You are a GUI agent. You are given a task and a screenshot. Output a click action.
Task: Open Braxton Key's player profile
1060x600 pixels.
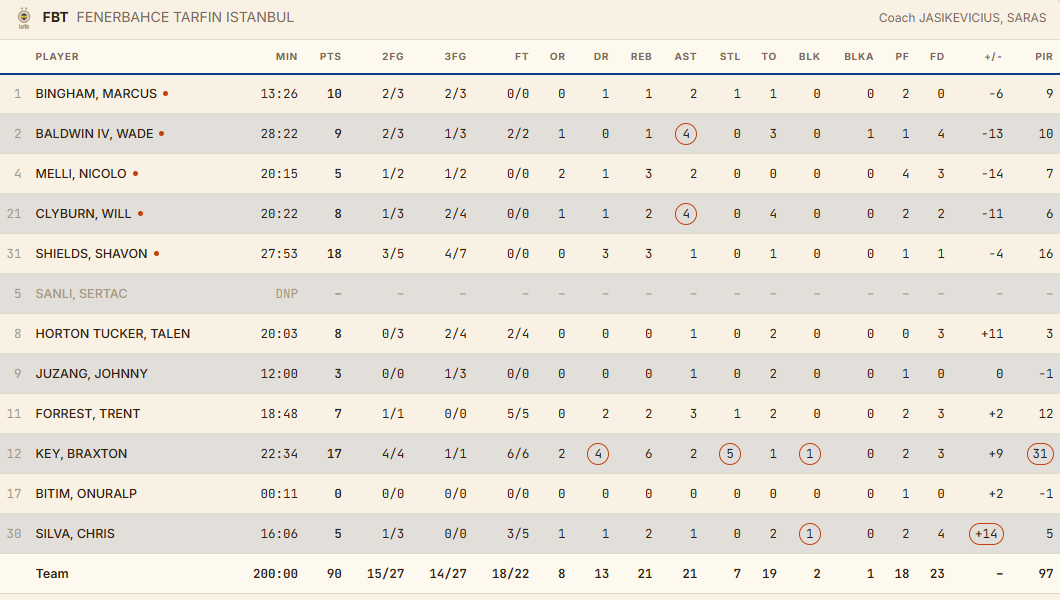coord(81,453)
